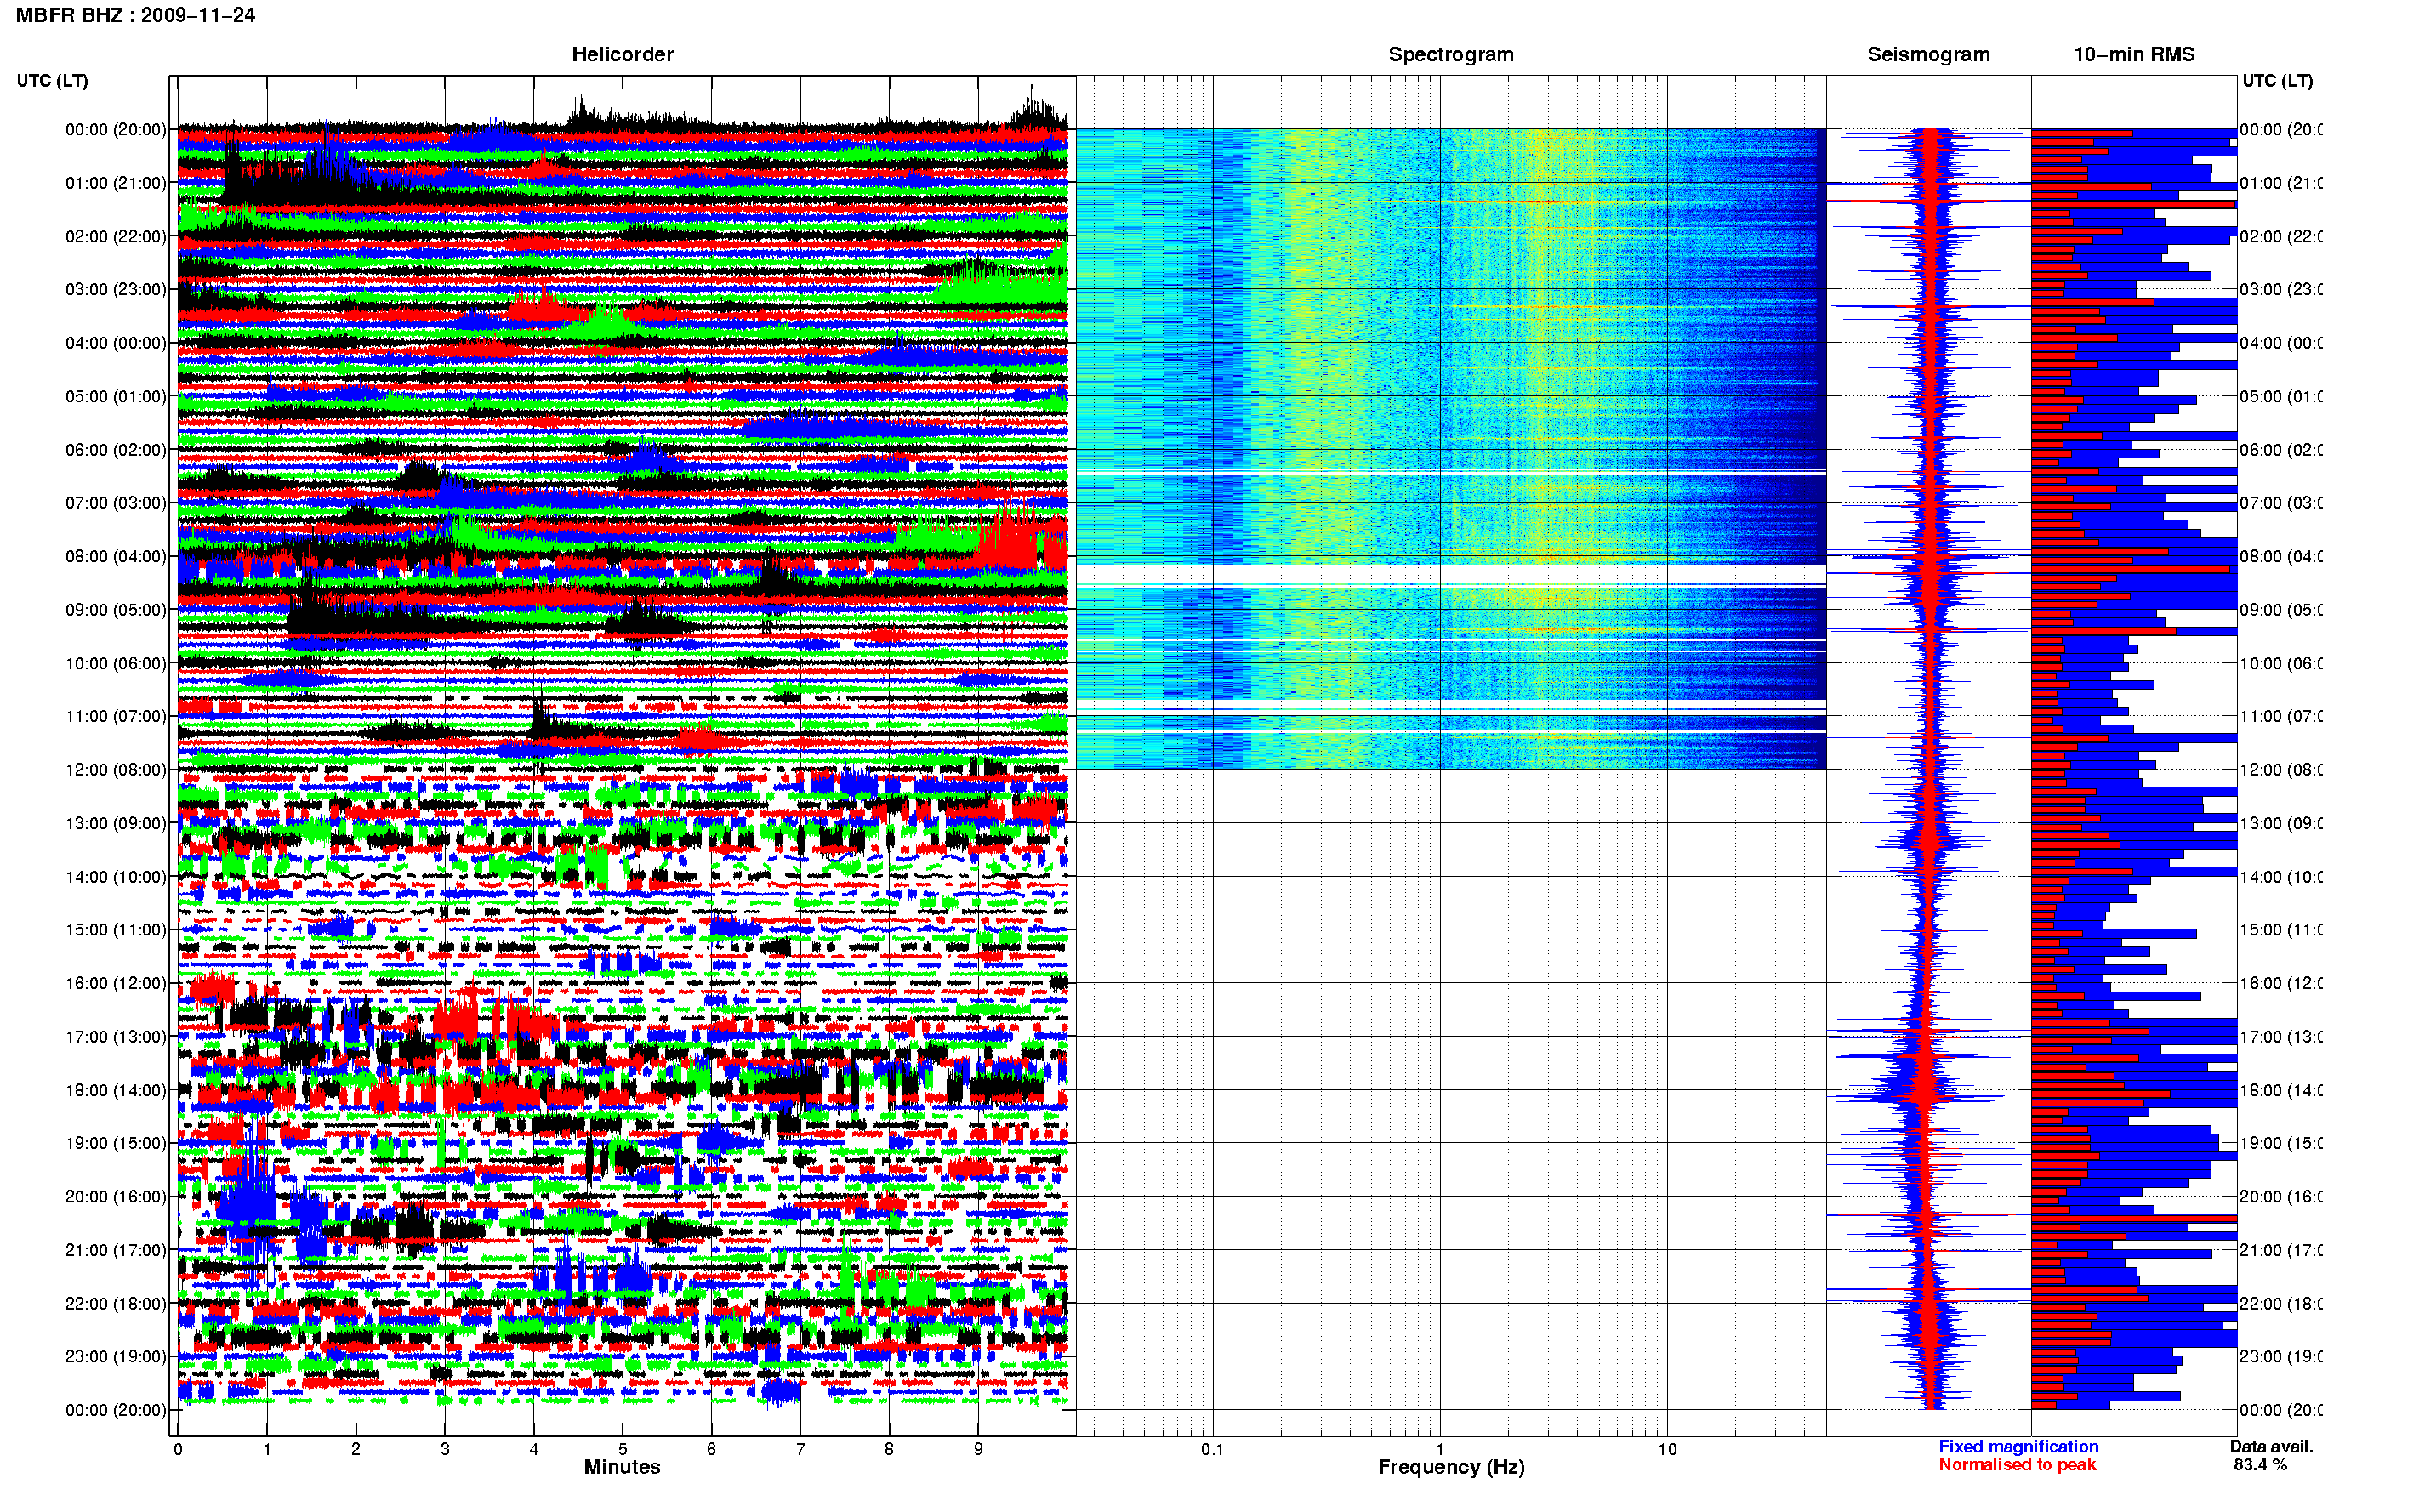Click the right-side '12:00 (08:' time label
This screenshot has height=1512, width=2419.
(x=2281, y=769)
